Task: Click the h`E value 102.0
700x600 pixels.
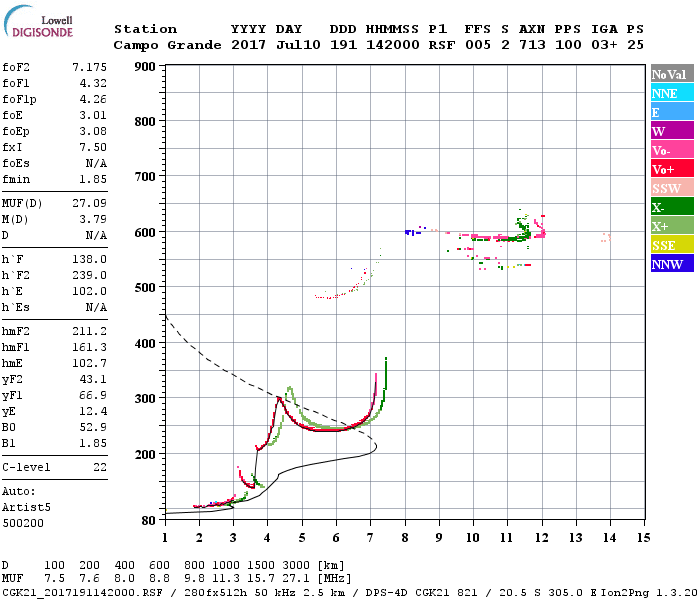Action: pos(89,292)
